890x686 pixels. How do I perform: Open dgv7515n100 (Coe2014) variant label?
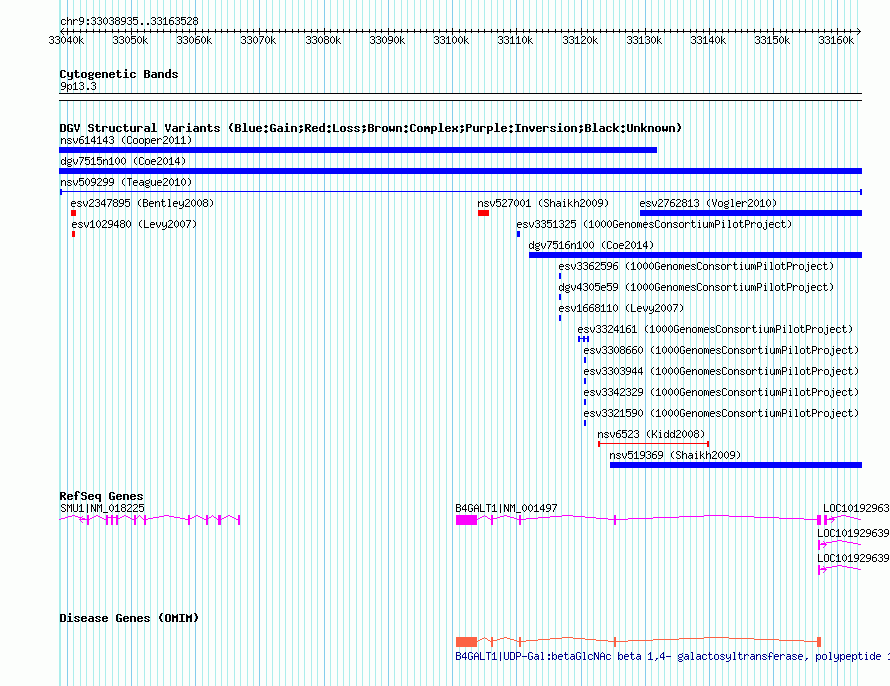pos(123,161)
